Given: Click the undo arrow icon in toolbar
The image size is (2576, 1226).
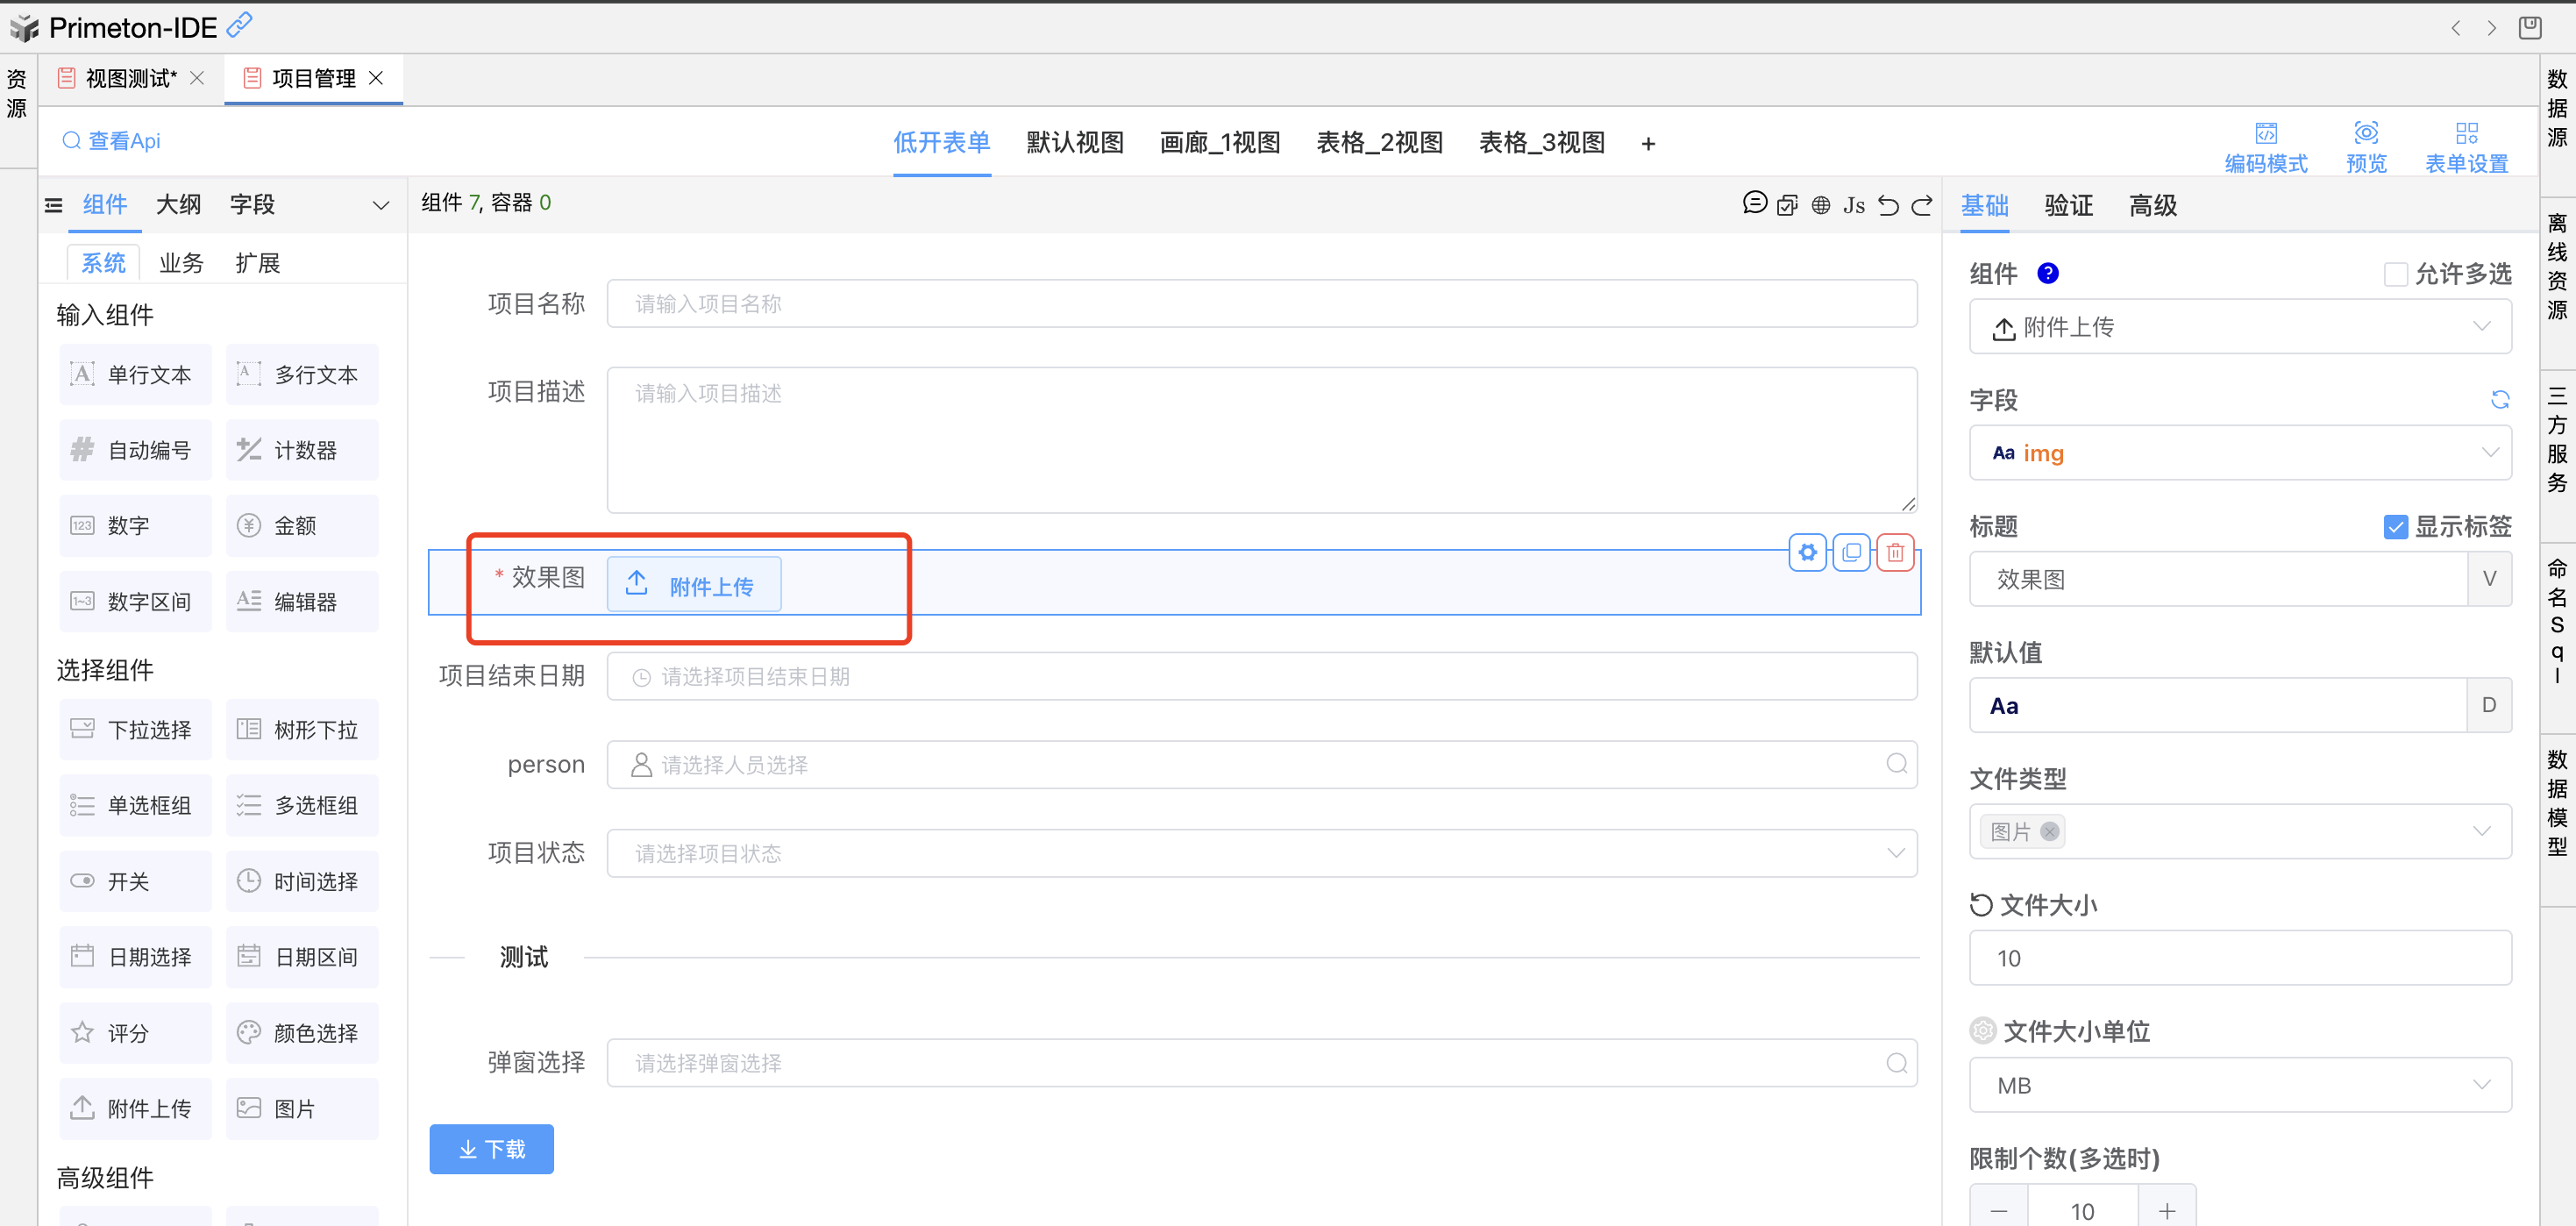Looking at the screenshot, I should click(1888, 205).
